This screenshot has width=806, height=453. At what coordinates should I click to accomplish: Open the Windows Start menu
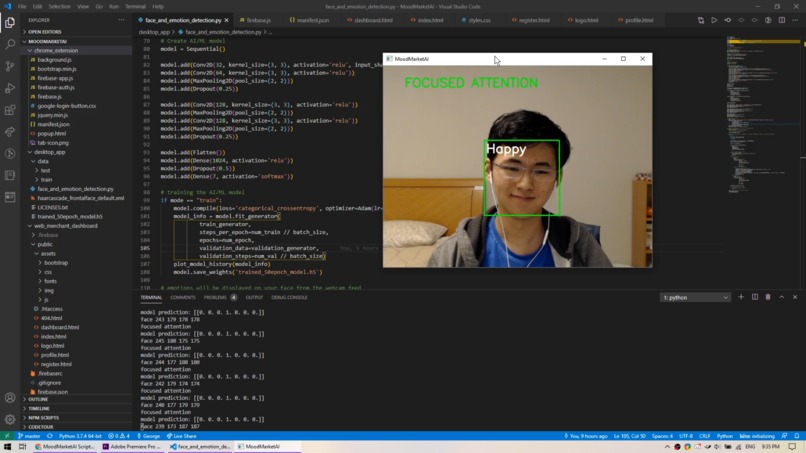tap(7, 447)
